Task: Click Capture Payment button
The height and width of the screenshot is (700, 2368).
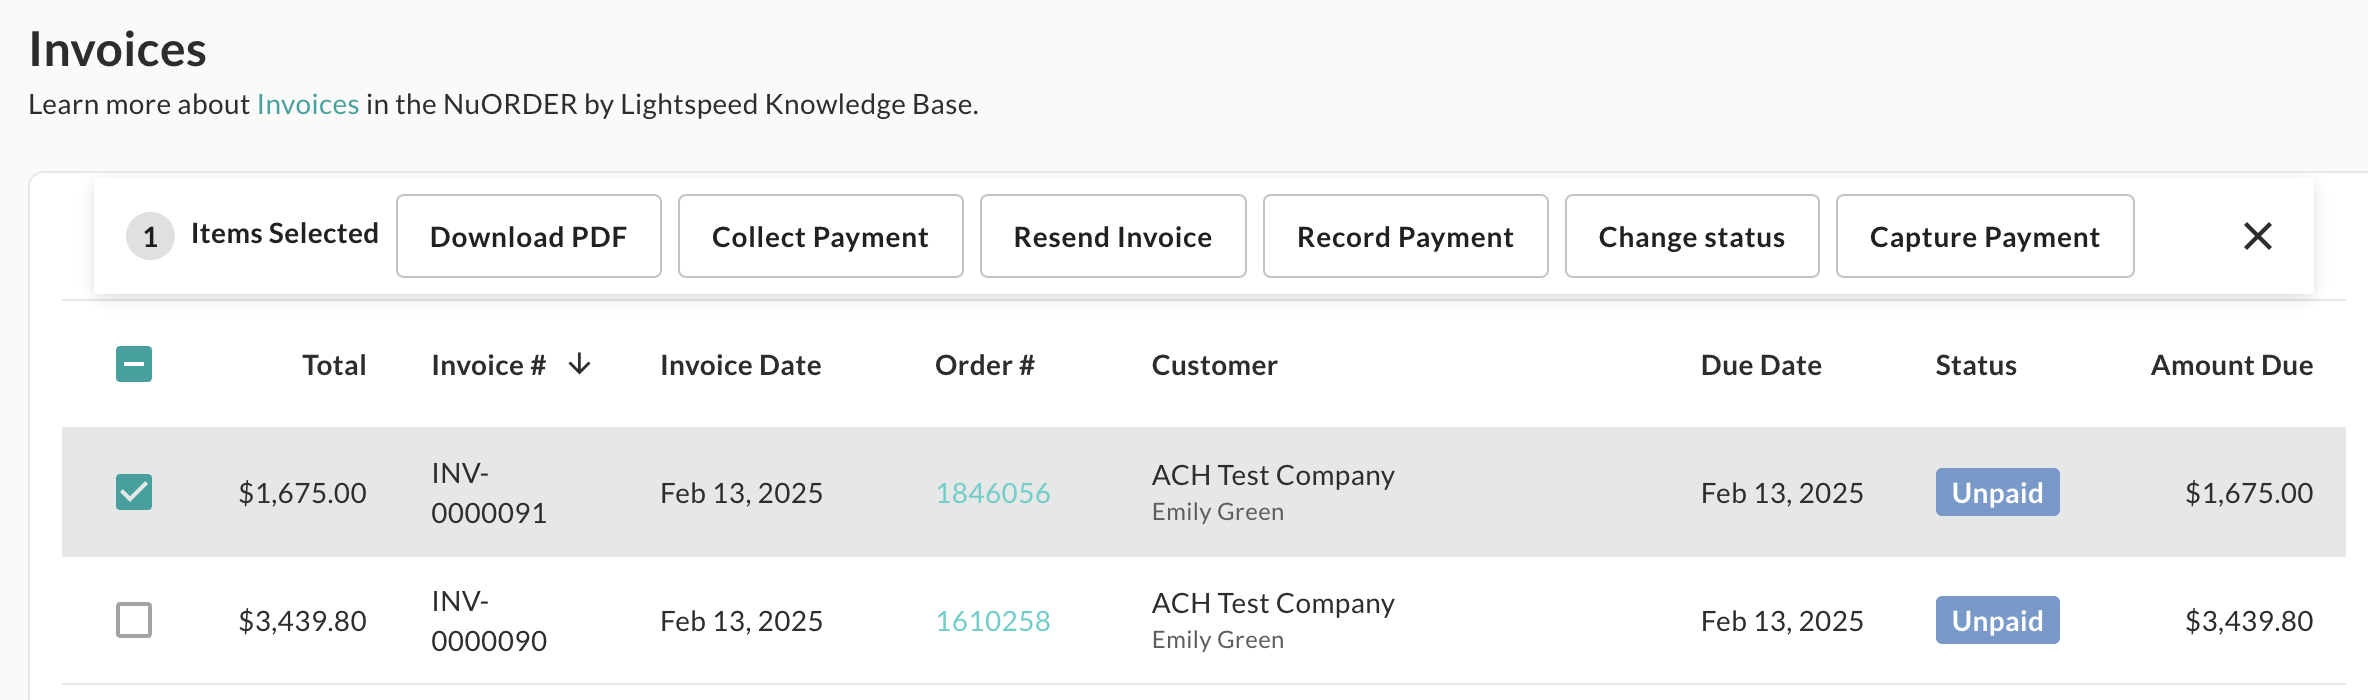Action: 1985,236
